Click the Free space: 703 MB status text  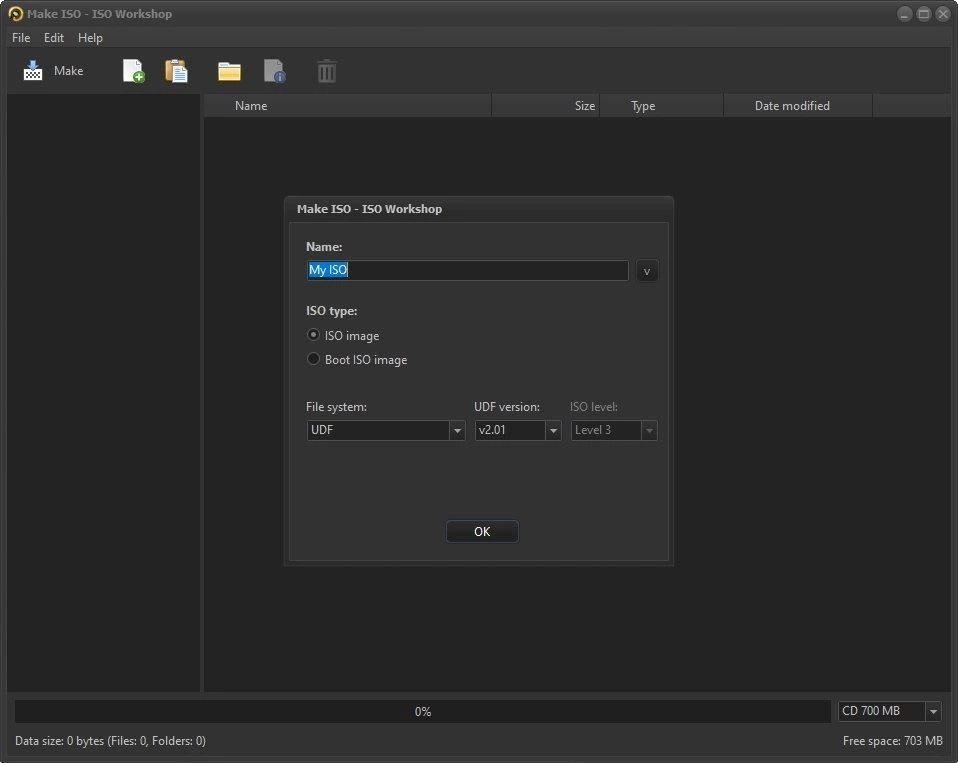pyautogui.click(x=893, y=741)
